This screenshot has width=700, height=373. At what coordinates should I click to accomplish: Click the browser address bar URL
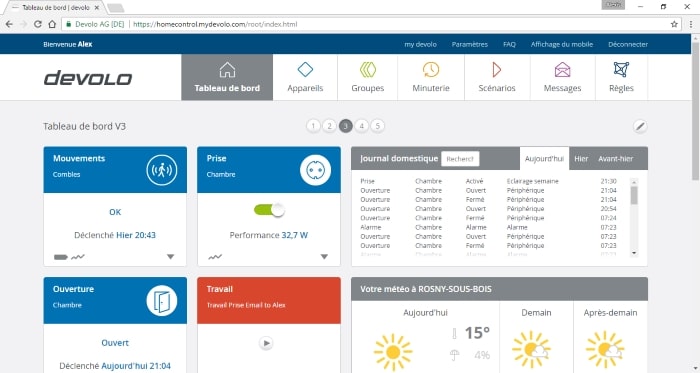pos(215,24)
